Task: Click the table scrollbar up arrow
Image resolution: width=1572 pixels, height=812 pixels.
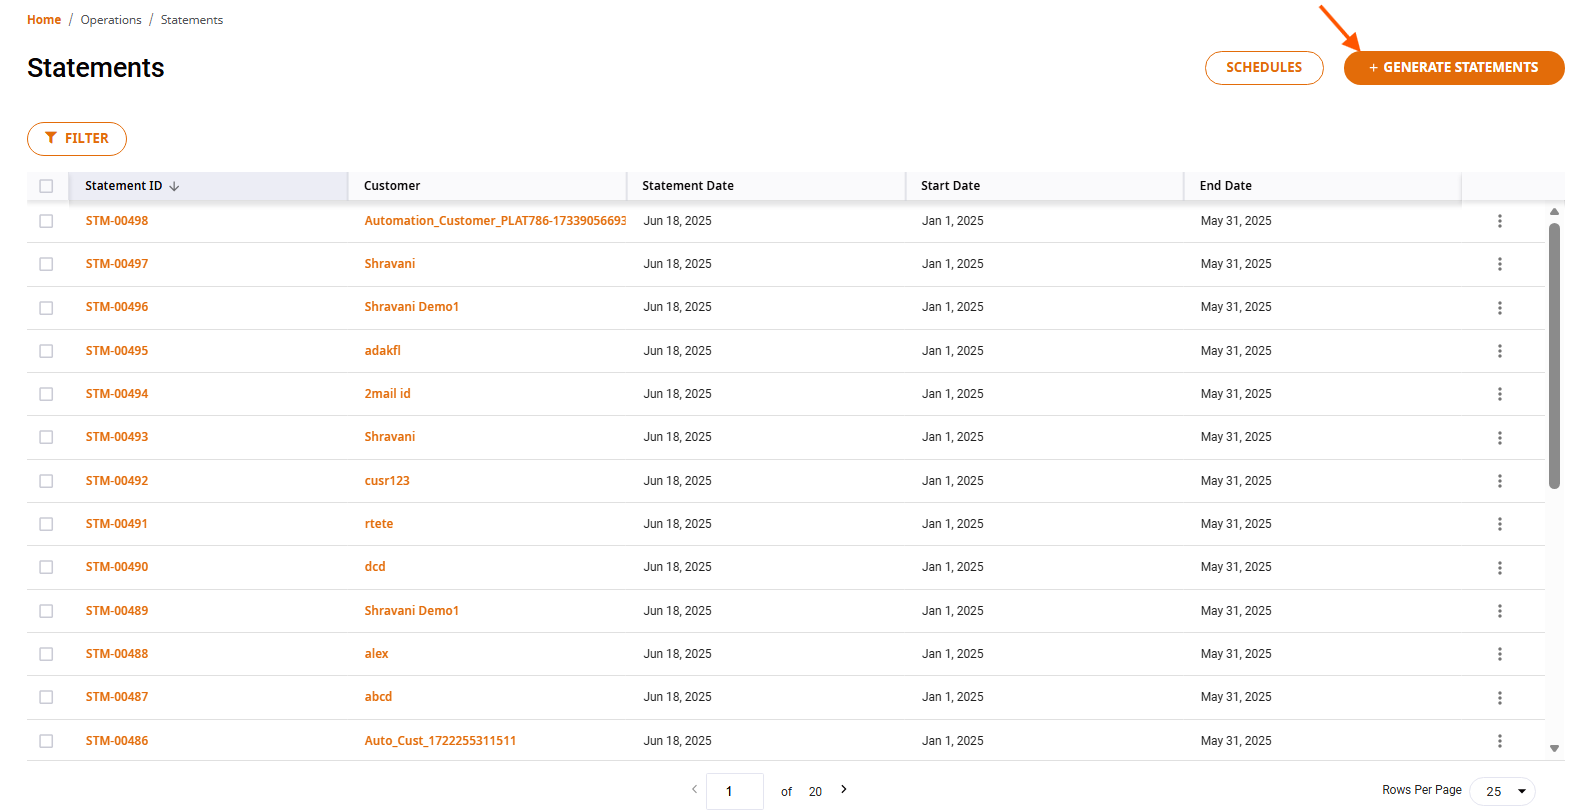Action: click(1554, 211)
